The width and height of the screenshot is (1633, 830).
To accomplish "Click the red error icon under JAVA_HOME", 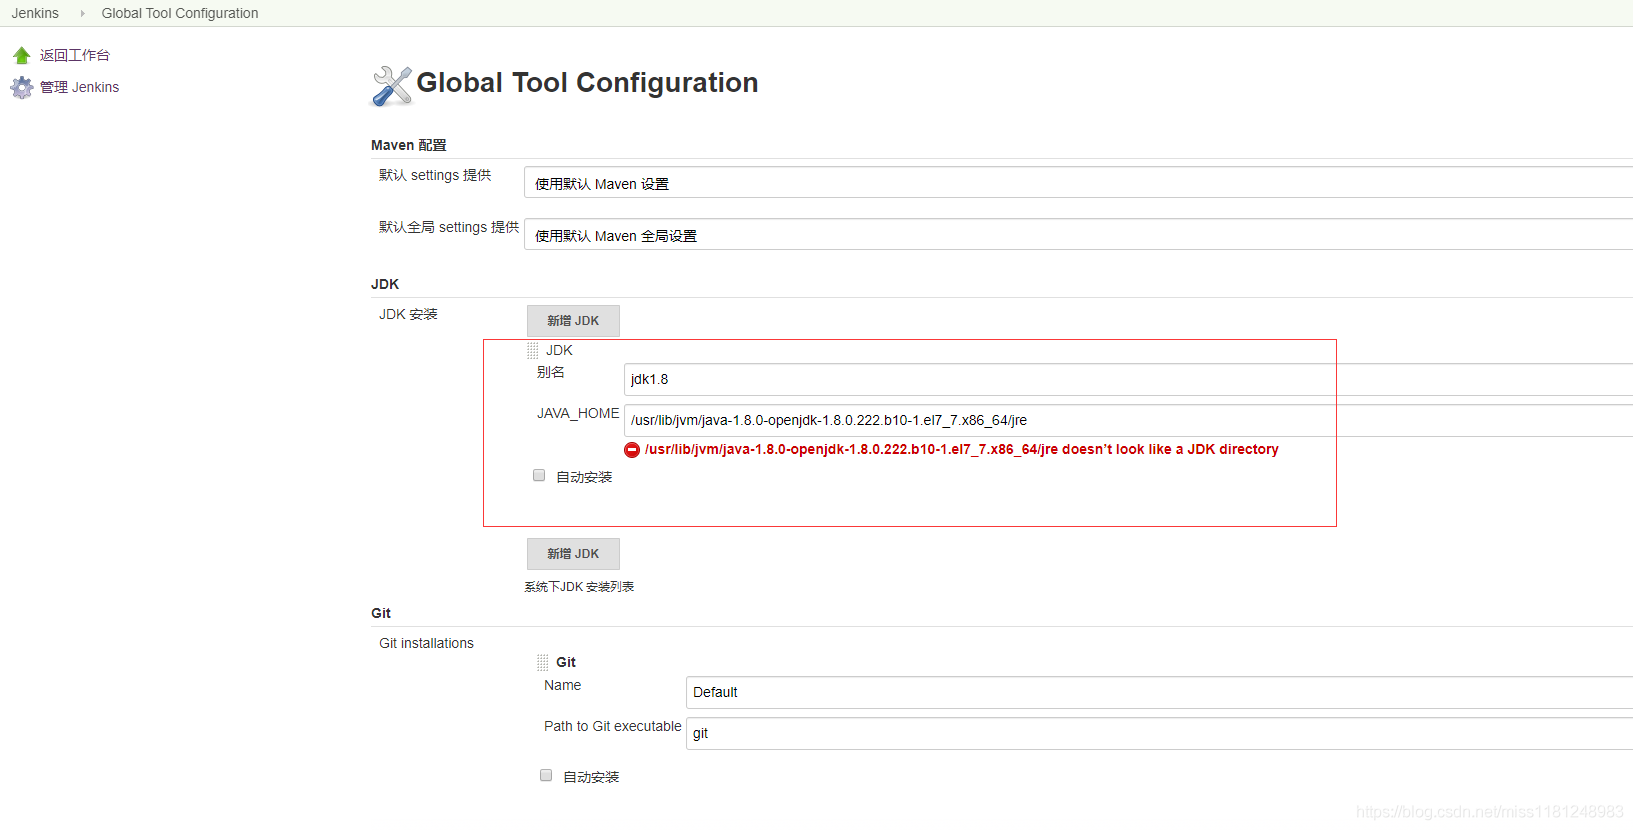I will pos(632,450).
